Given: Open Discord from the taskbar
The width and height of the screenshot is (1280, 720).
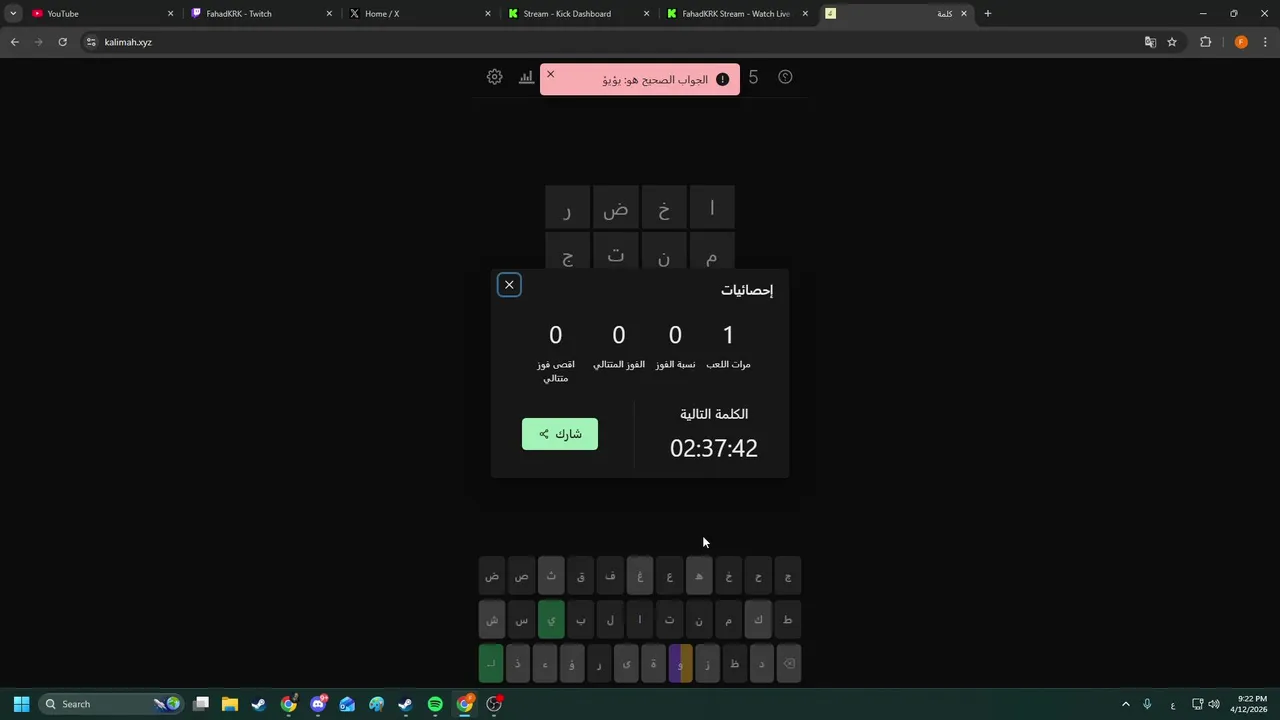Looking at the screenshot, I should 318,704.
